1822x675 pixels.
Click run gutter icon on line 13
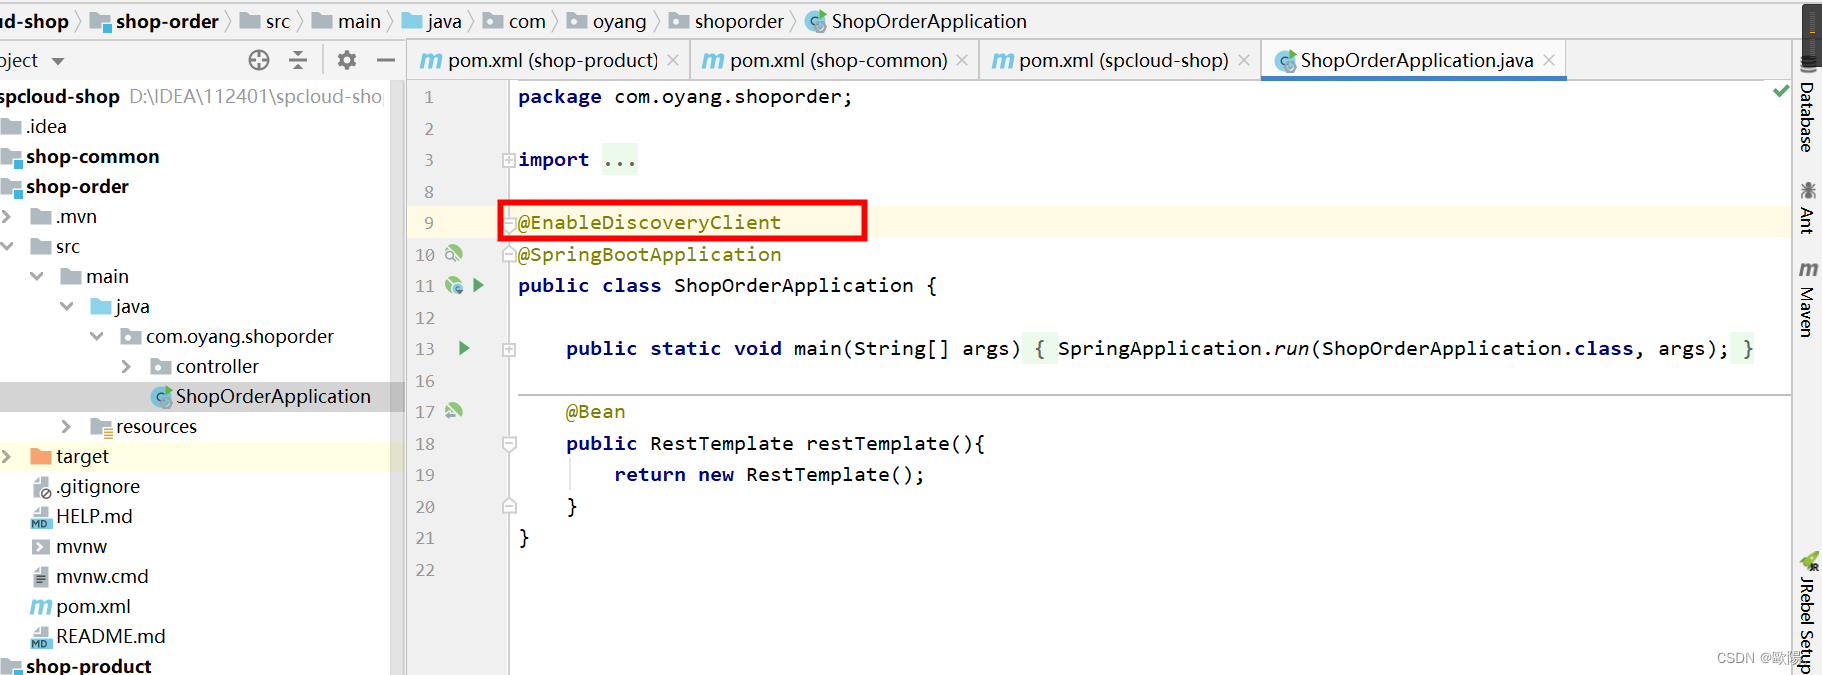(x=464, y=348)
